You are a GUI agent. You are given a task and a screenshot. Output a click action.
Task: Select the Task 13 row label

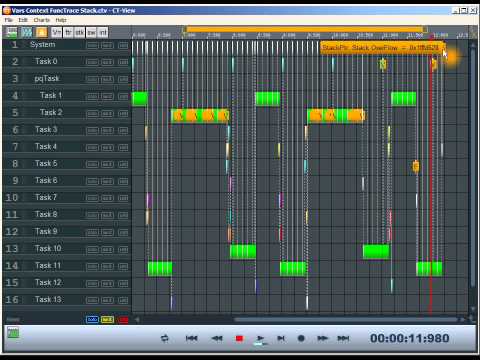point(48,300)
